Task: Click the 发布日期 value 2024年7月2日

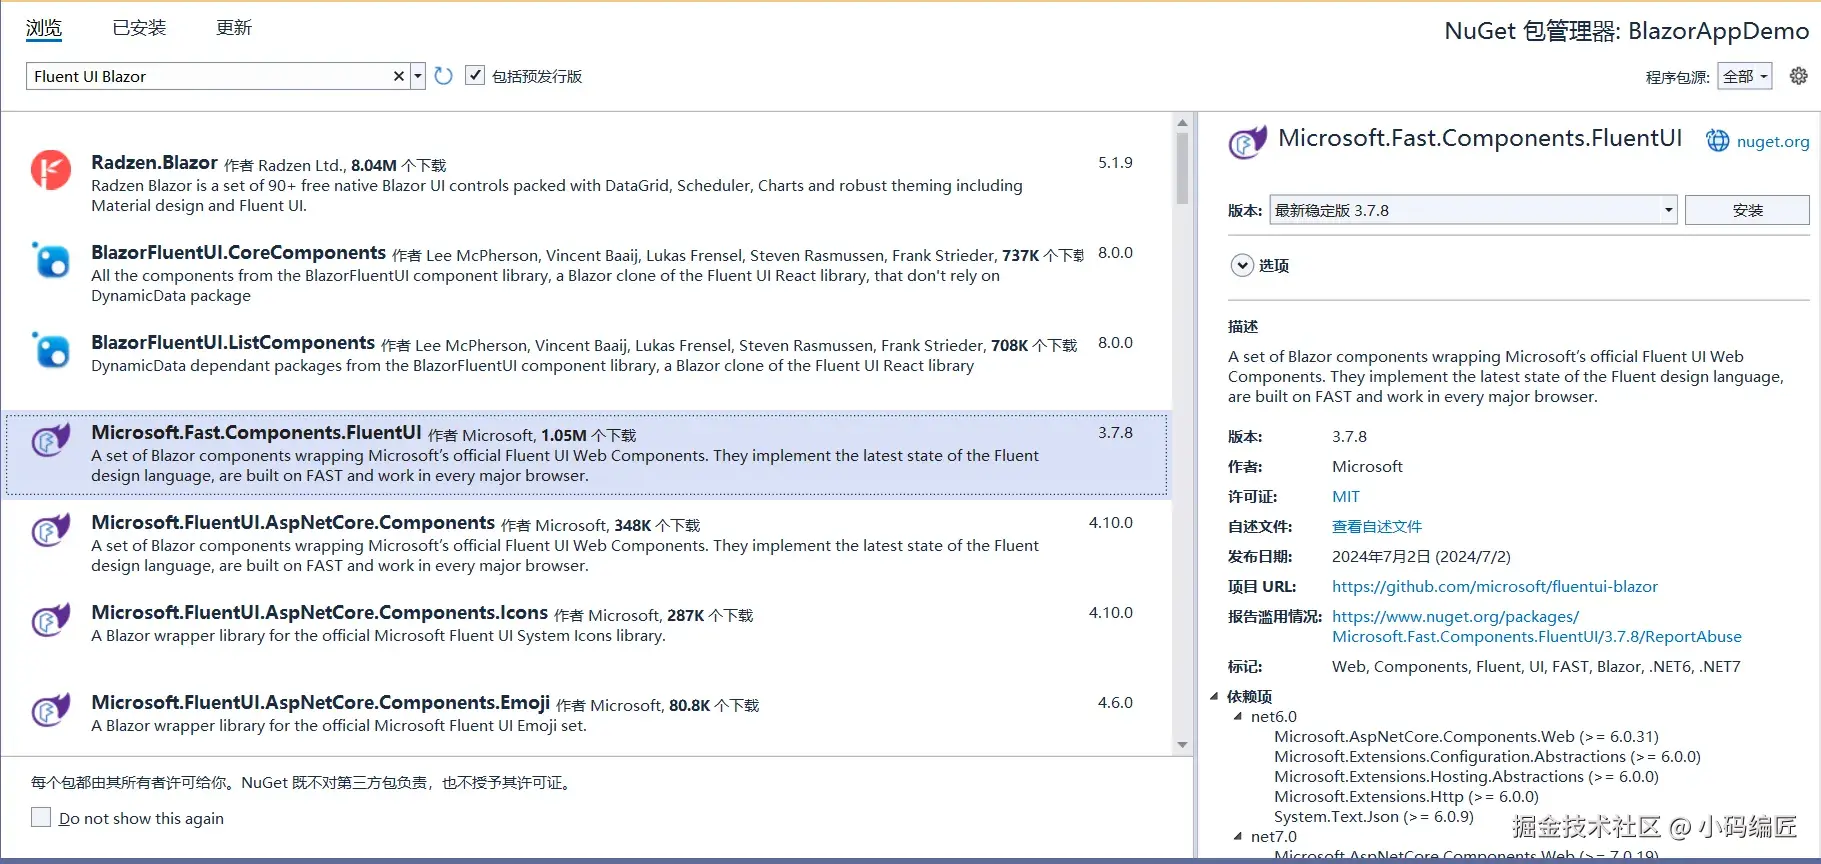Action: (x=1420, y=557)
